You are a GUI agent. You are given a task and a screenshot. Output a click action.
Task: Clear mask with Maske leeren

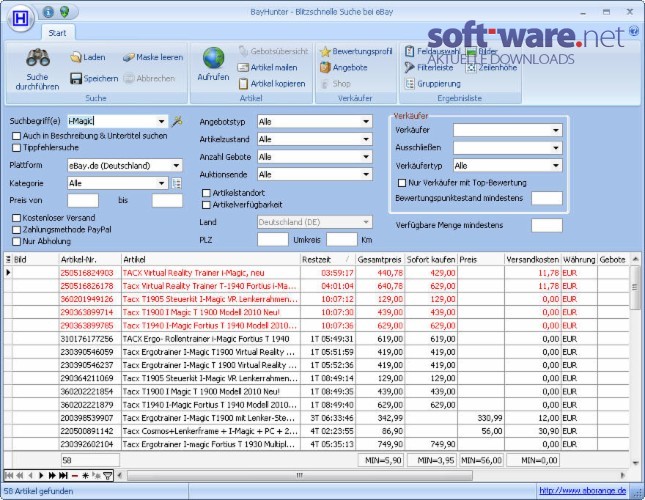click(153, 57)
